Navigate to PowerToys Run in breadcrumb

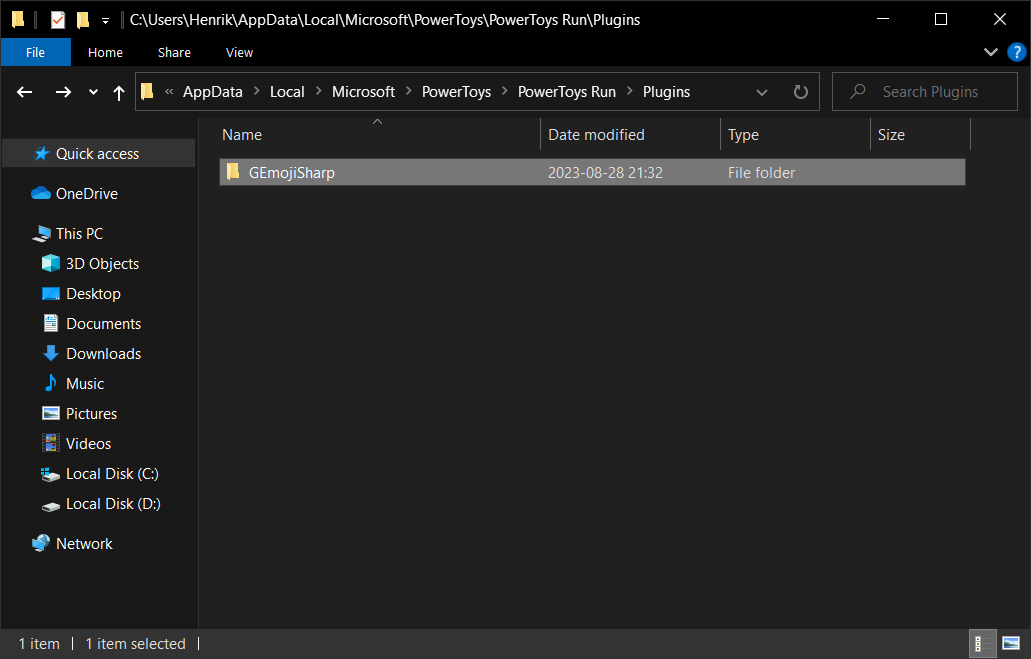(x=567, y=92)
